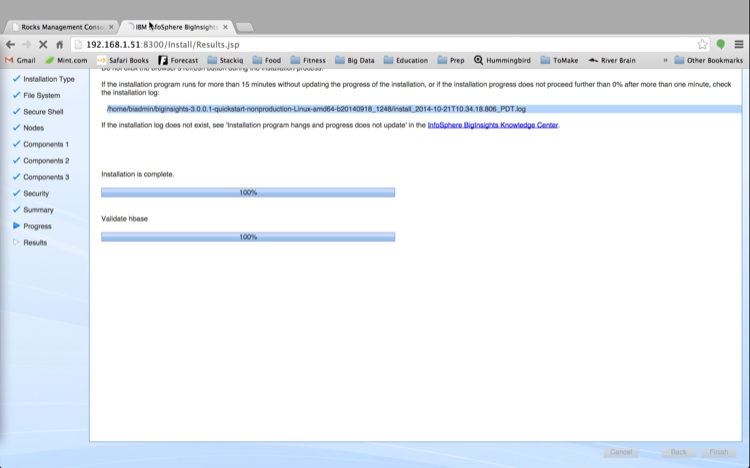This screenshot has width=750, height=468.
Task: Click the 'Validate hbase' status text
Action: click(x=124, y=219)
